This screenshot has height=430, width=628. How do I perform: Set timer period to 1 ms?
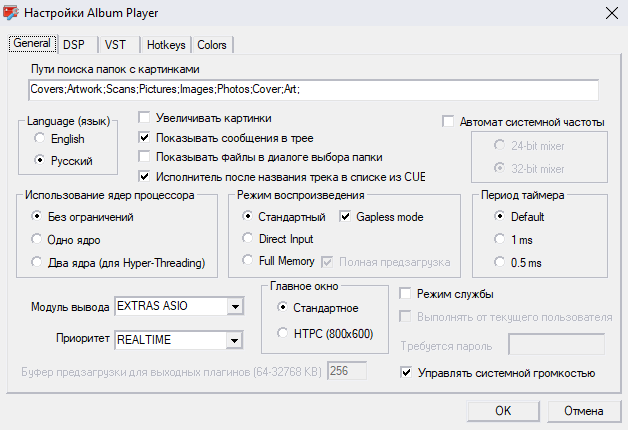pos(499,240)
